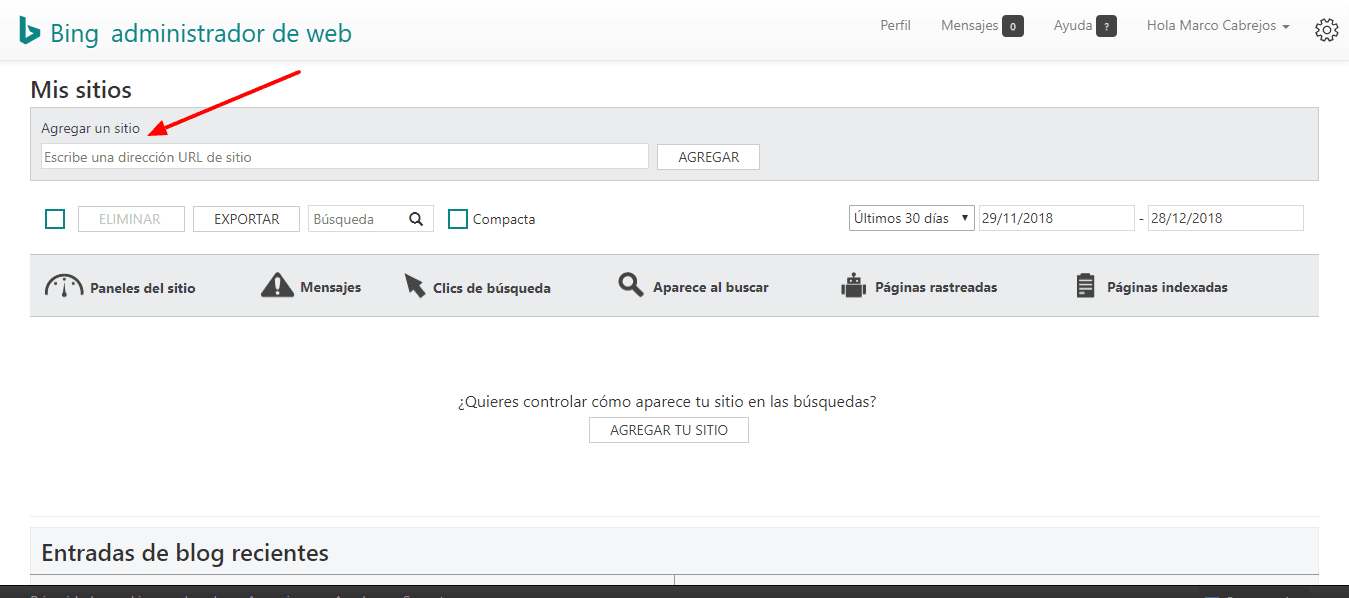The image size is (1349, 598).
Task: Click the Clics de búsqueda cursor icon
Action: (x=415, y=286)
